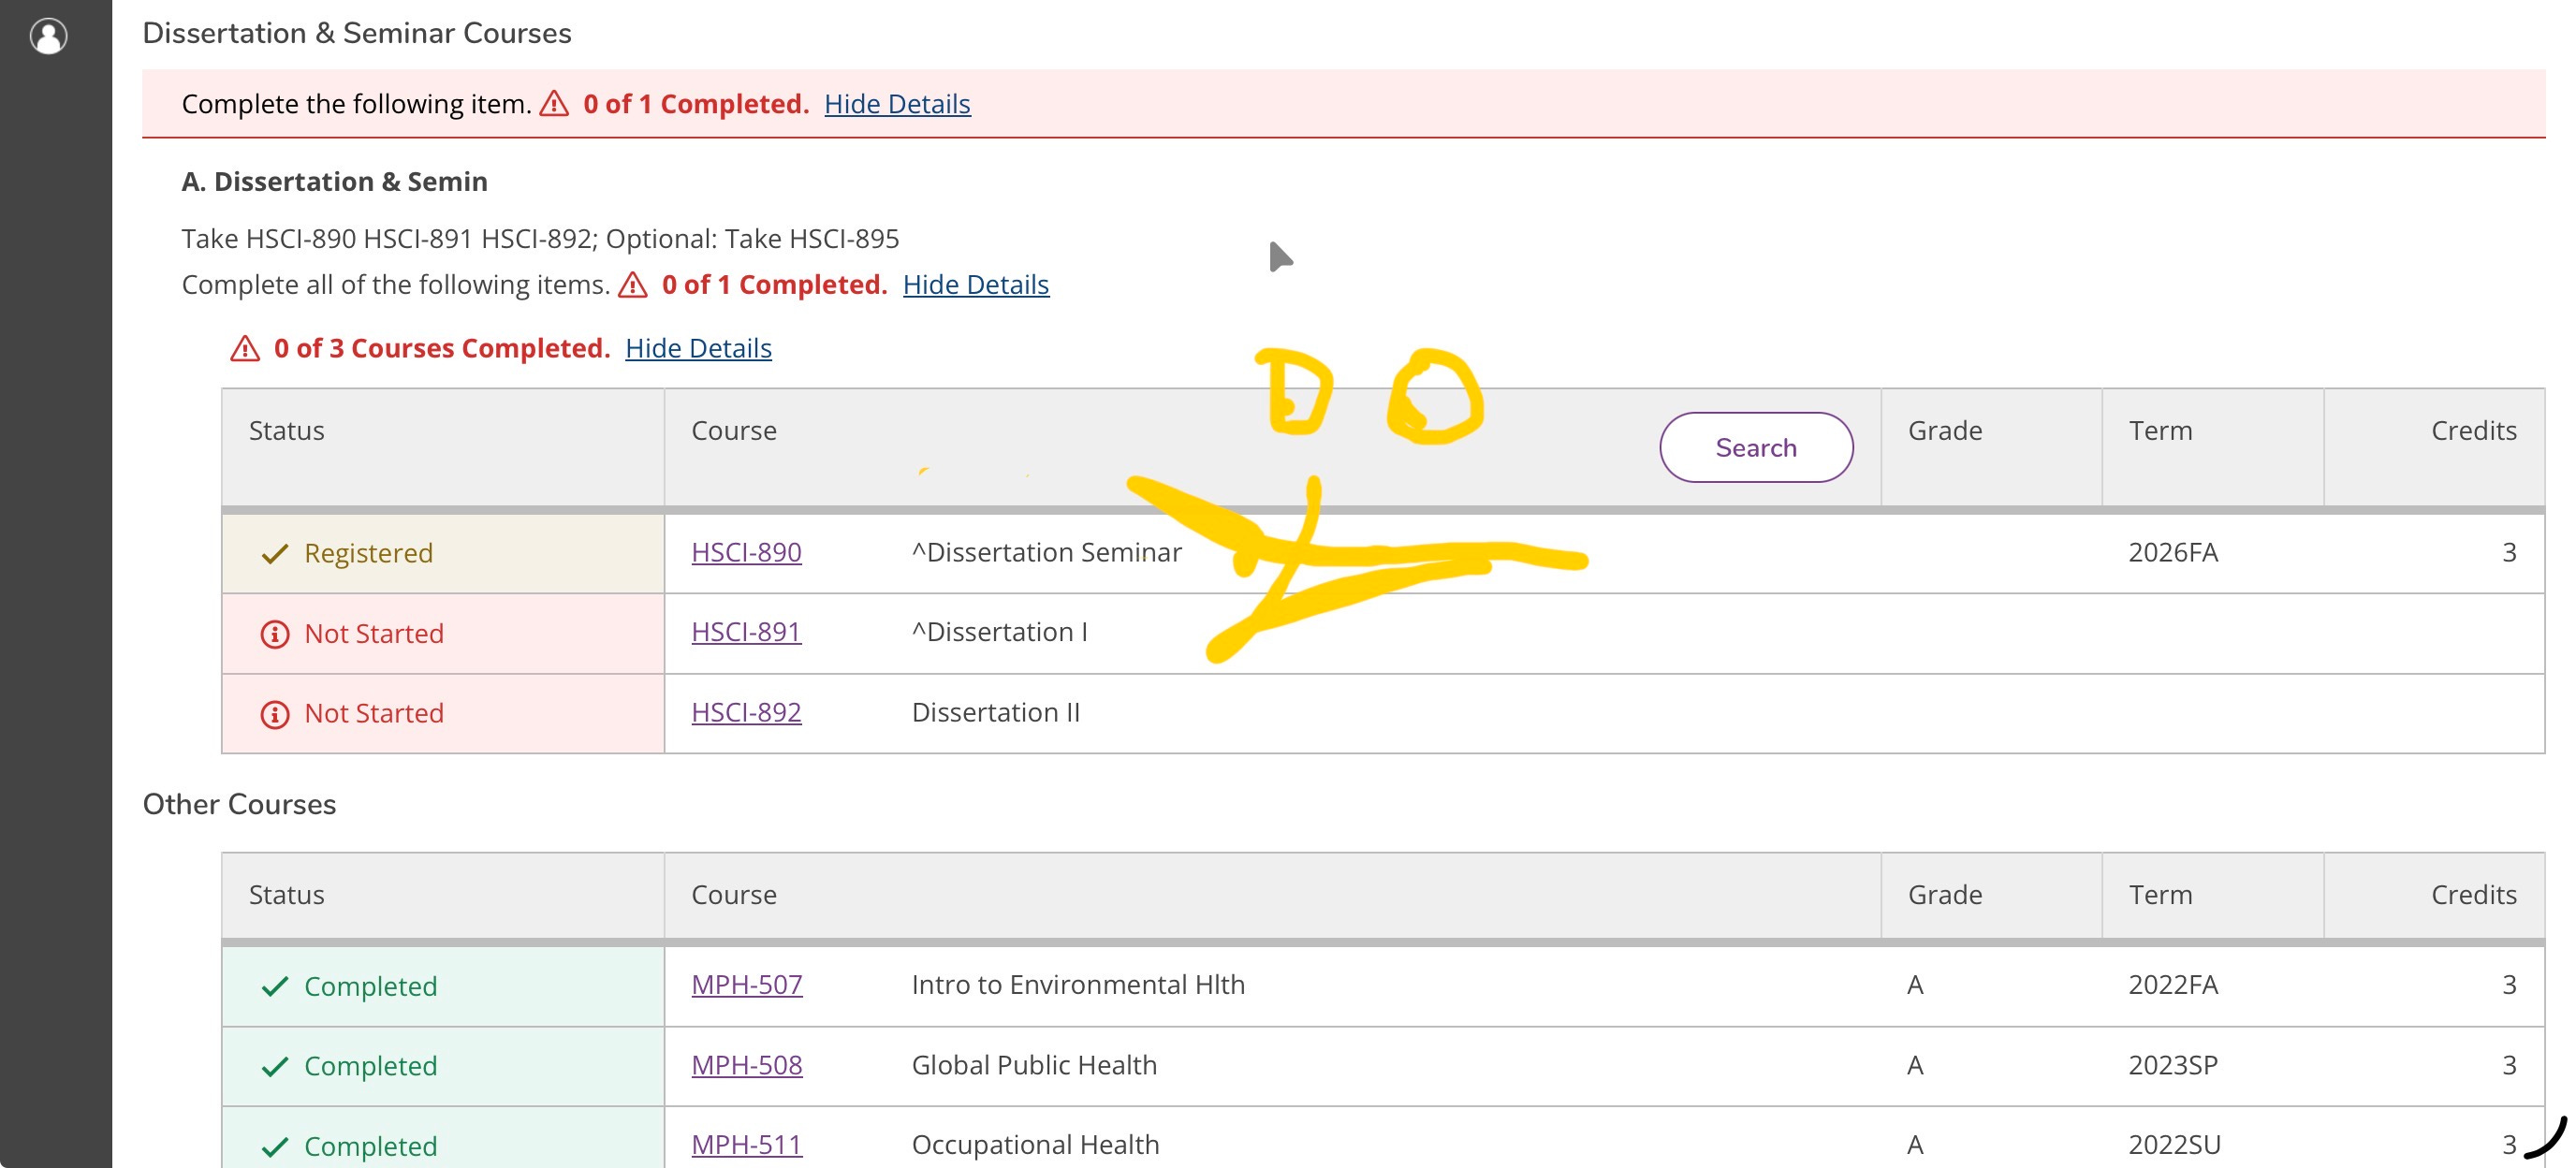Click the ^Dissertation Seminar course title
The height and width of the screenshot is (1168, 2576).
[x=1046, y=552]
